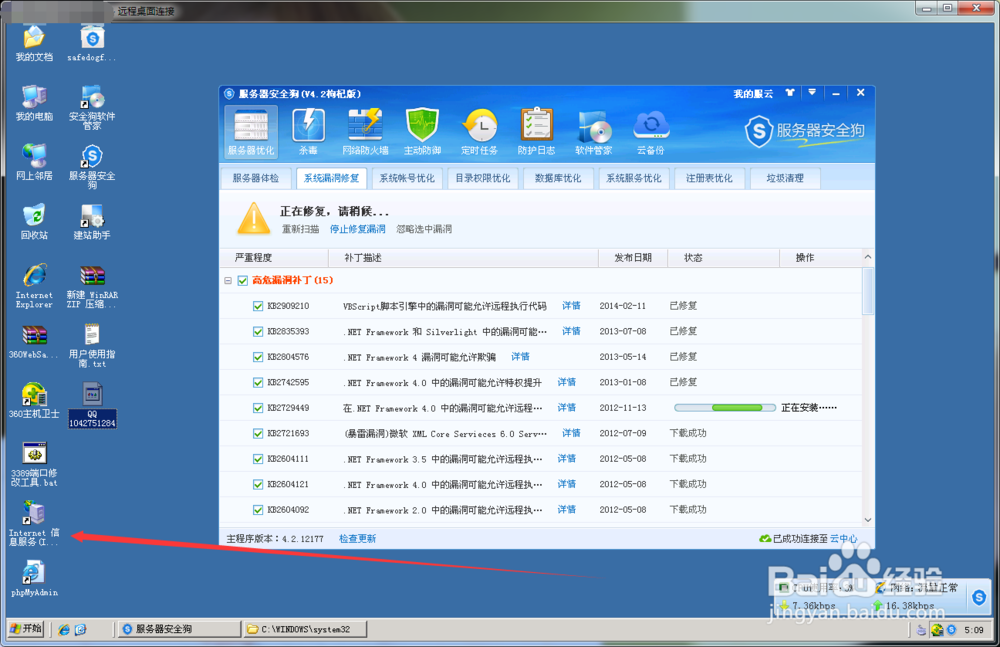This screenshot has width=1000, height=647.
Task: Uncheck patch KB2804576 checkbox
Action: [x=258, y=357]
